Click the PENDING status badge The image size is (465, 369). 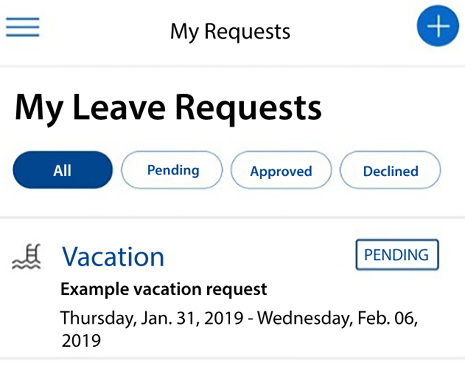tap(397, 255)
